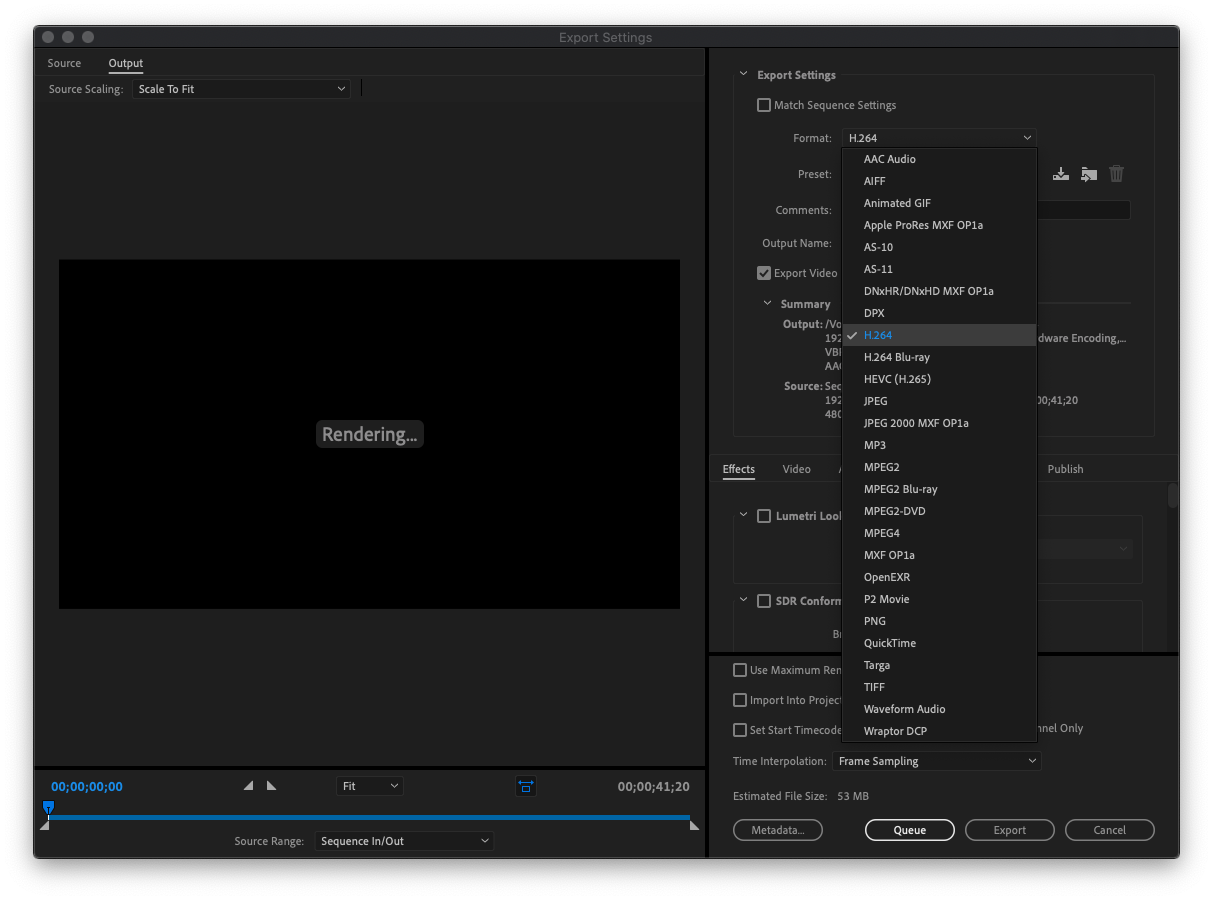This screenshot has width=1213, height=900.
Task: Open the Source Scaling dropdown
Action: coord(241,89)
